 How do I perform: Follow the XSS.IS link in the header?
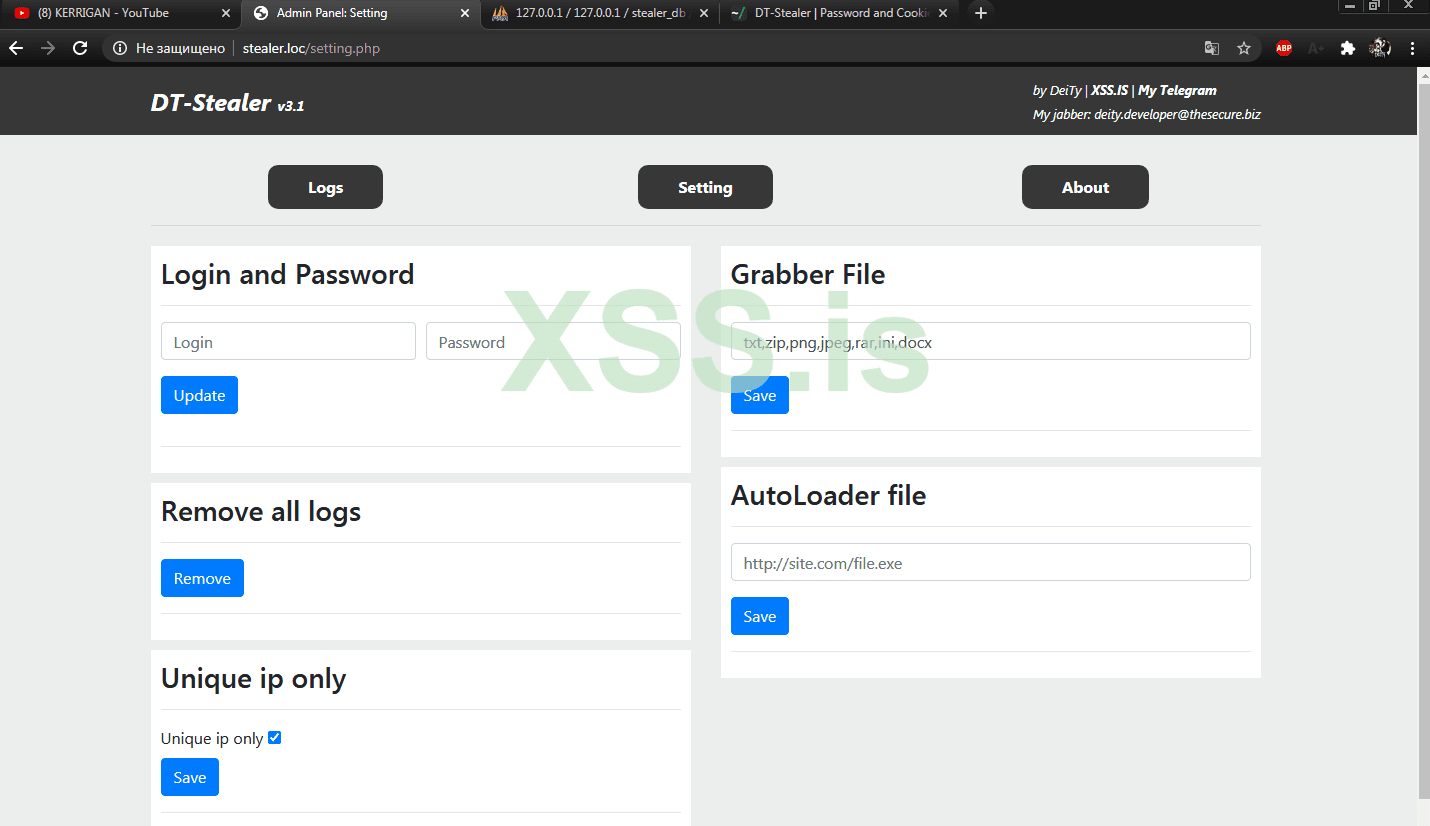coord(1110,90)
